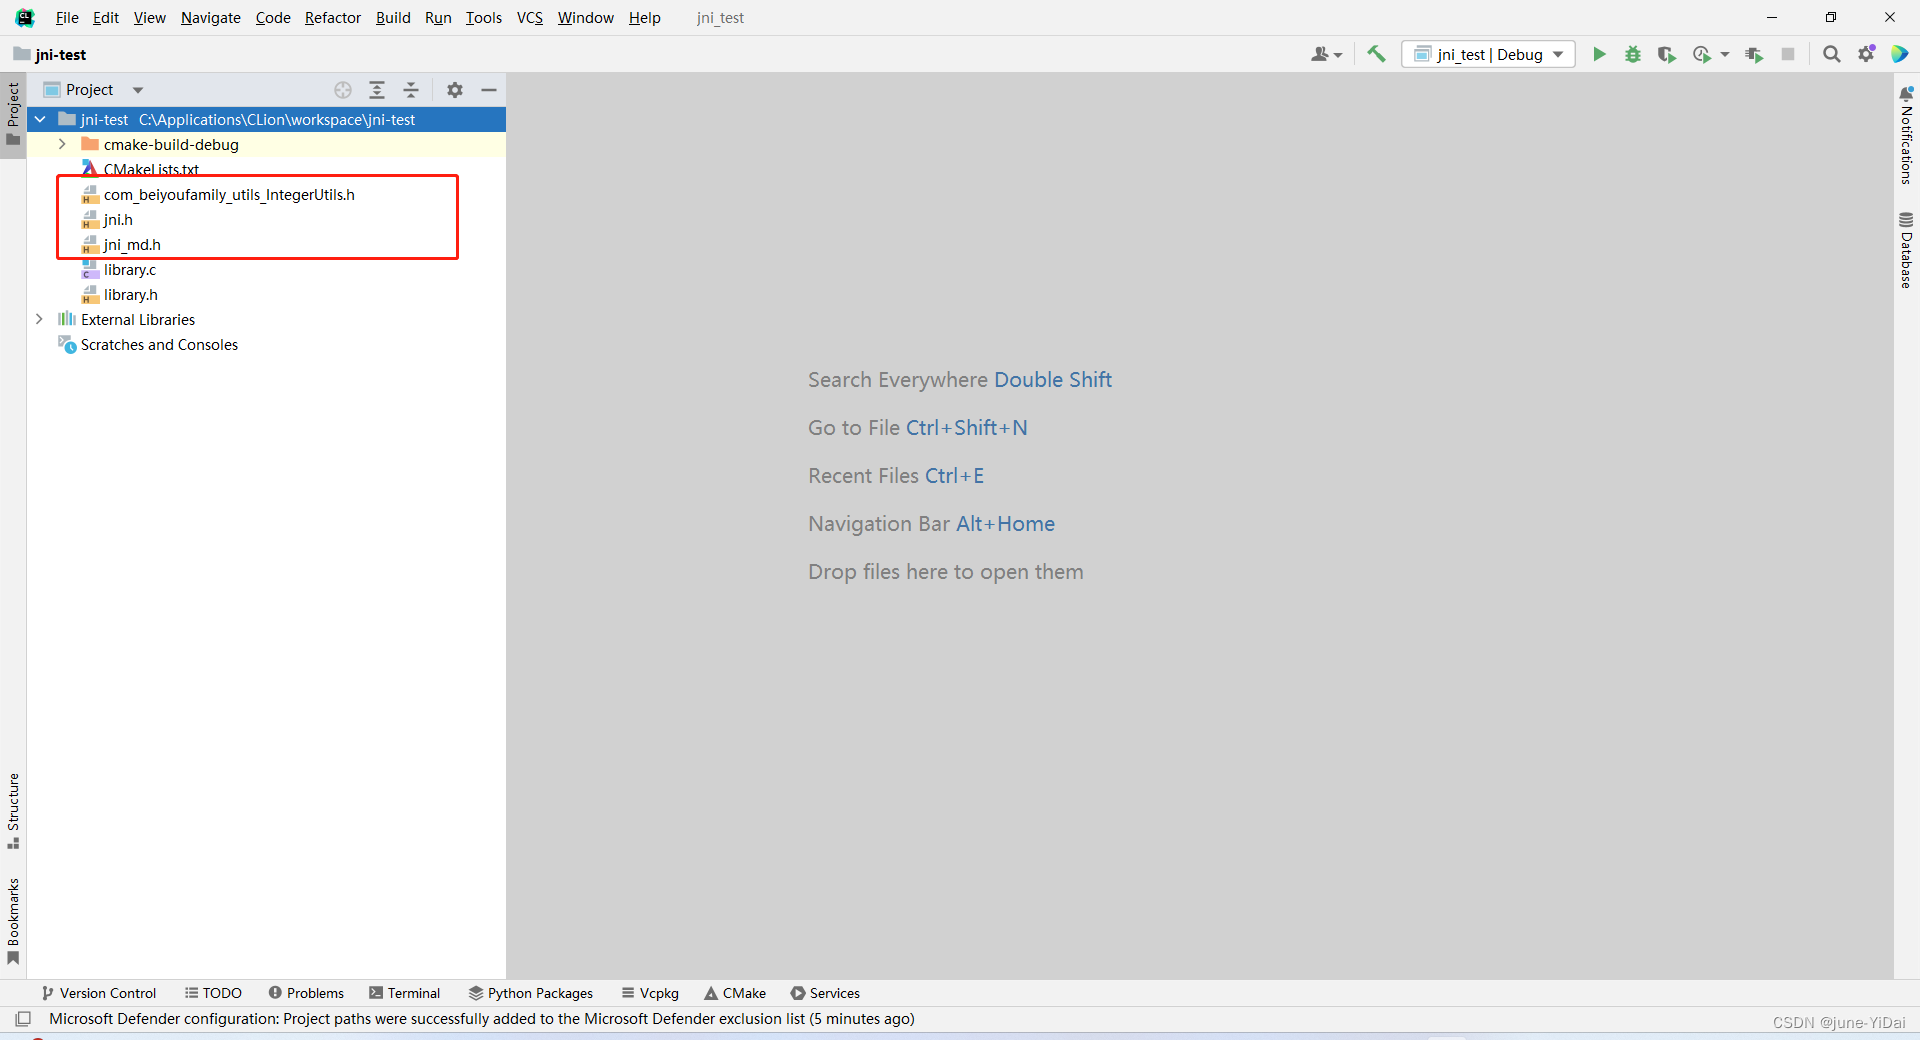
Task: Open Search Everywhere magnifier icon
Action: pyautogui.click(x=1831, y=54)
